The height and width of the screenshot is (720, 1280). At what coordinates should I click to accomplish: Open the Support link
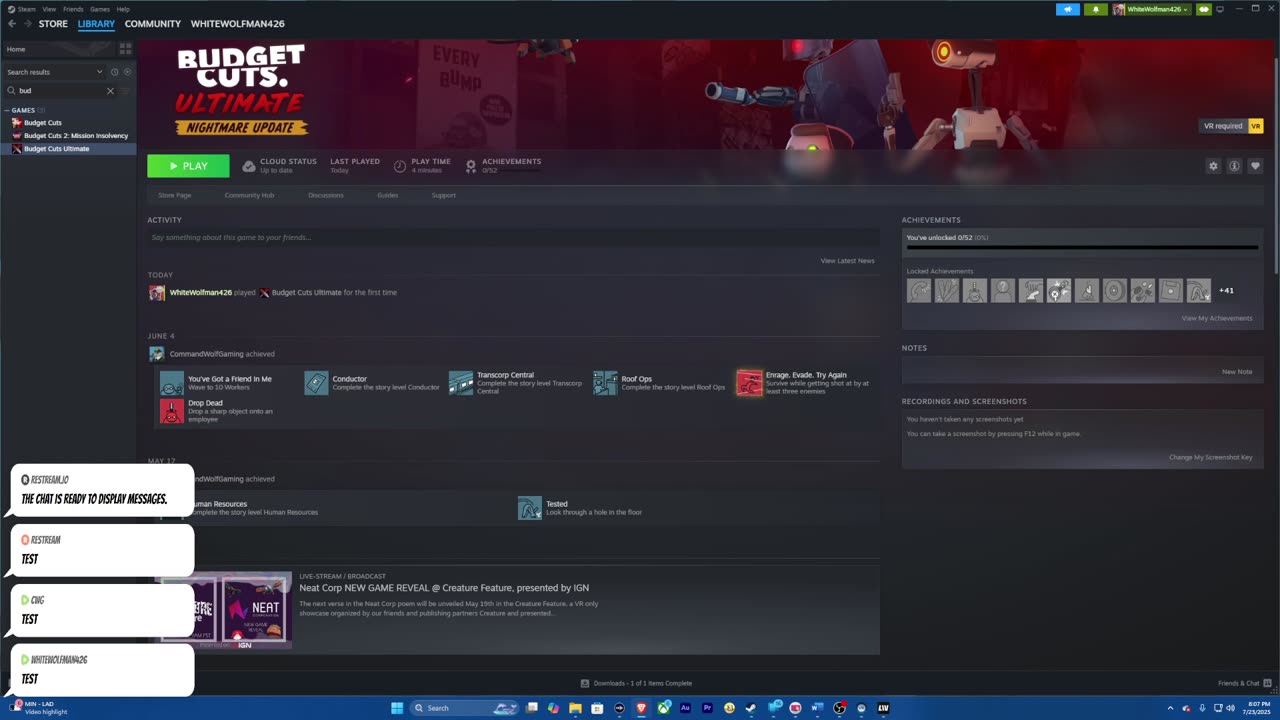point(444,195)
